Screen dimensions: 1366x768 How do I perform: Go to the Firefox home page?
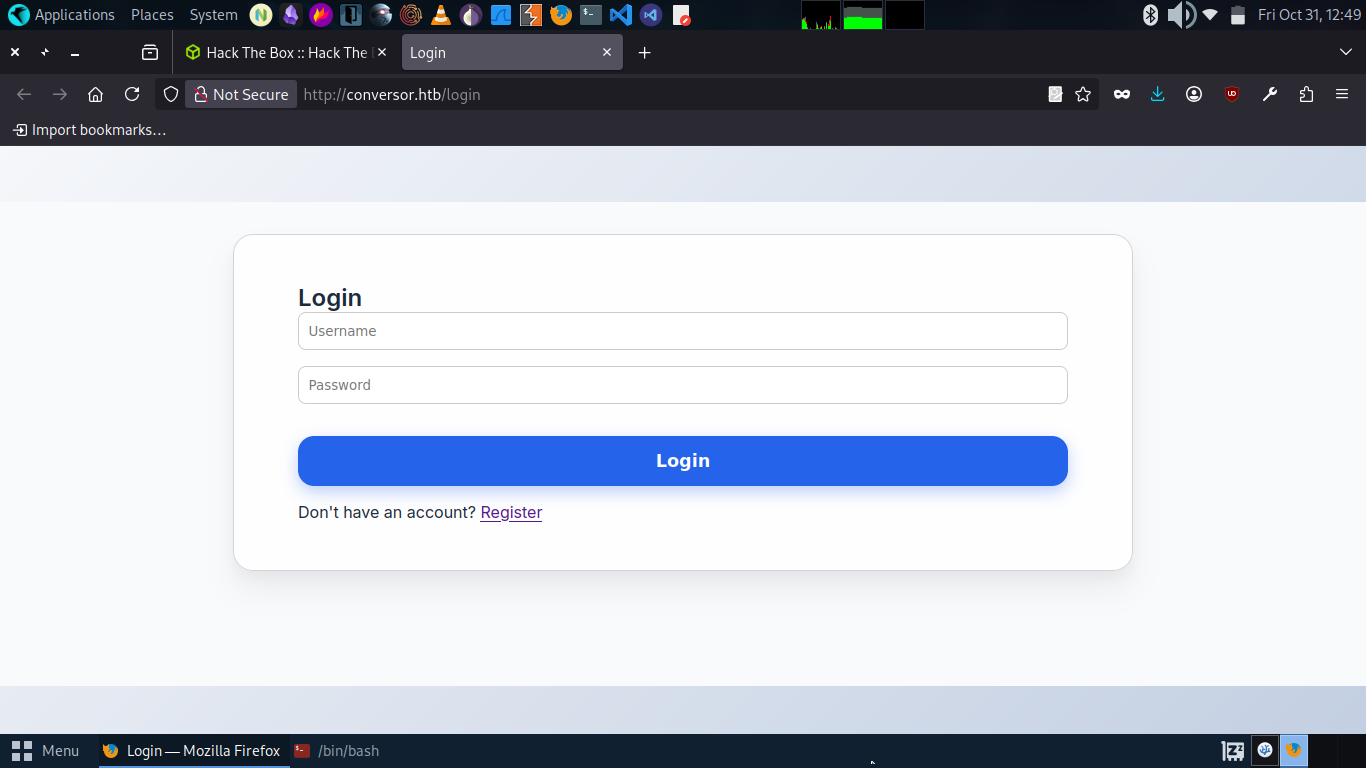click(x=96, y=94)
